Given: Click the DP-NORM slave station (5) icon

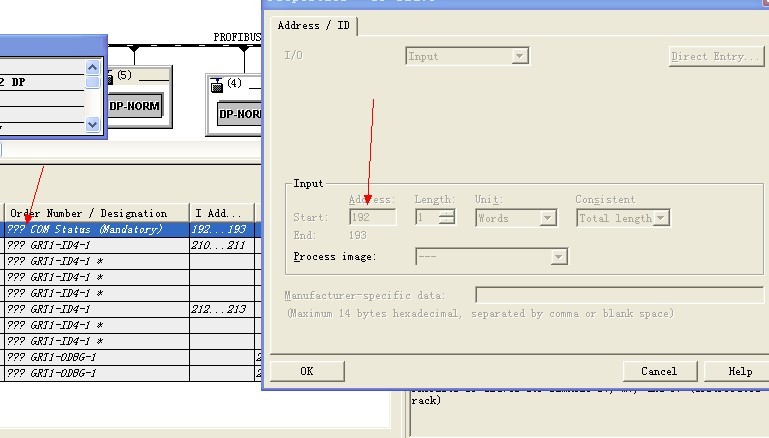Looking at the screenshot, I should (134, 106).
